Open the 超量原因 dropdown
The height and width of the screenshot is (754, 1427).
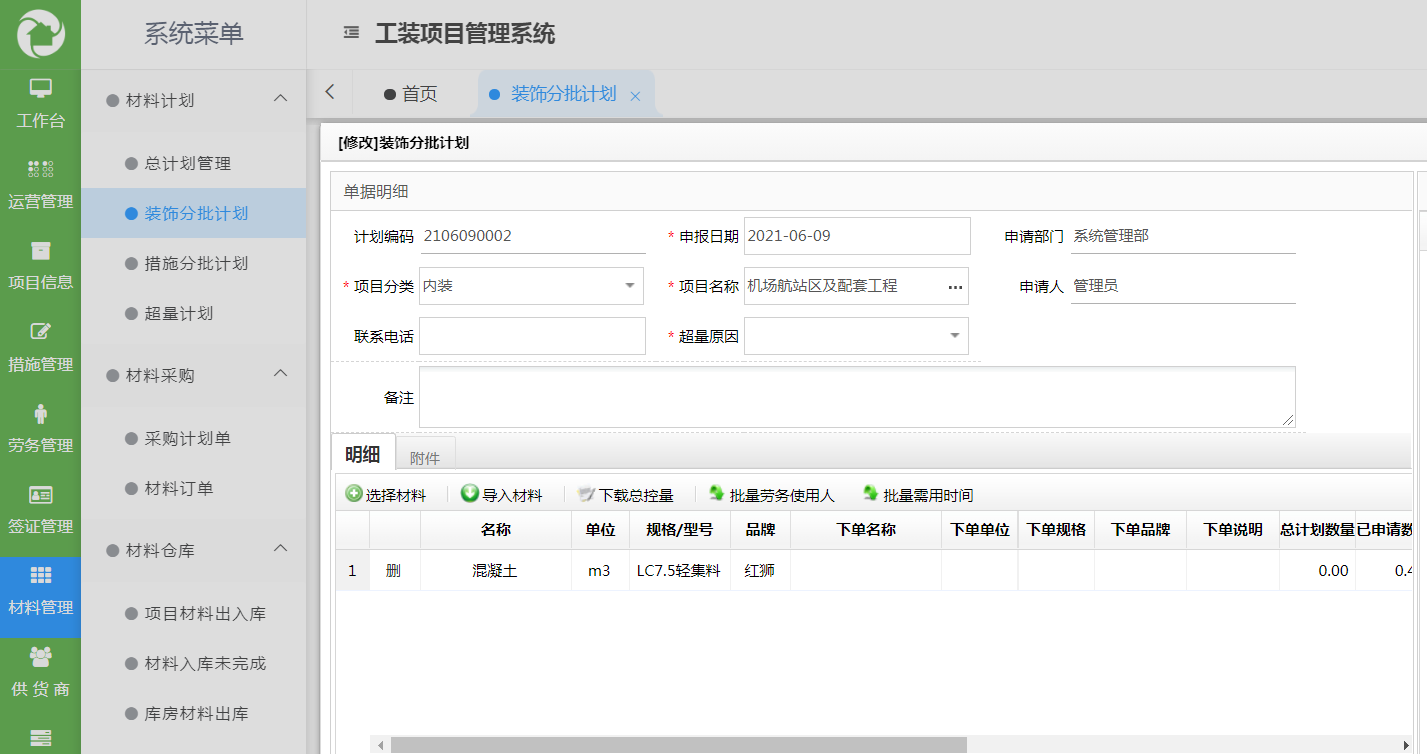click(x=955, y=335)
